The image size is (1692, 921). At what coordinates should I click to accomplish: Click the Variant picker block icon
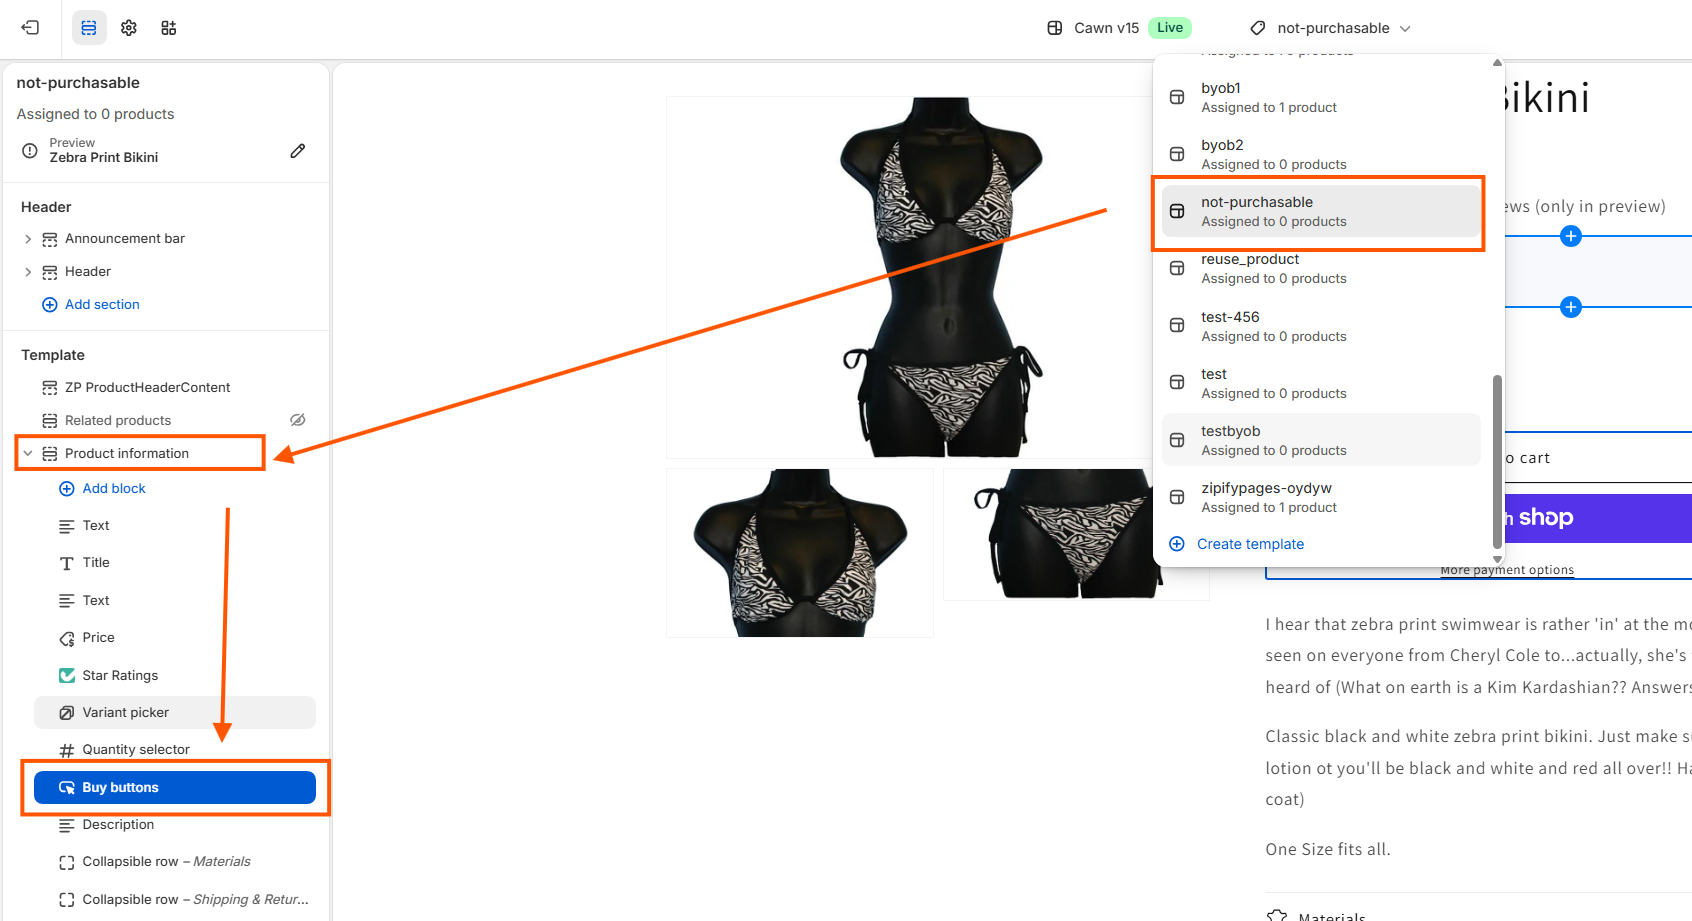[67, 713]
